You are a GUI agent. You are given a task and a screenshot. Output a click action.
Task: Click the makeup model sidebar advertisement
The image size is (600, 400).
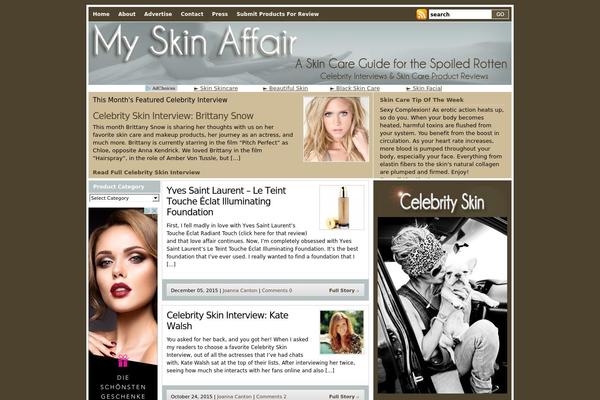(123, 304)
